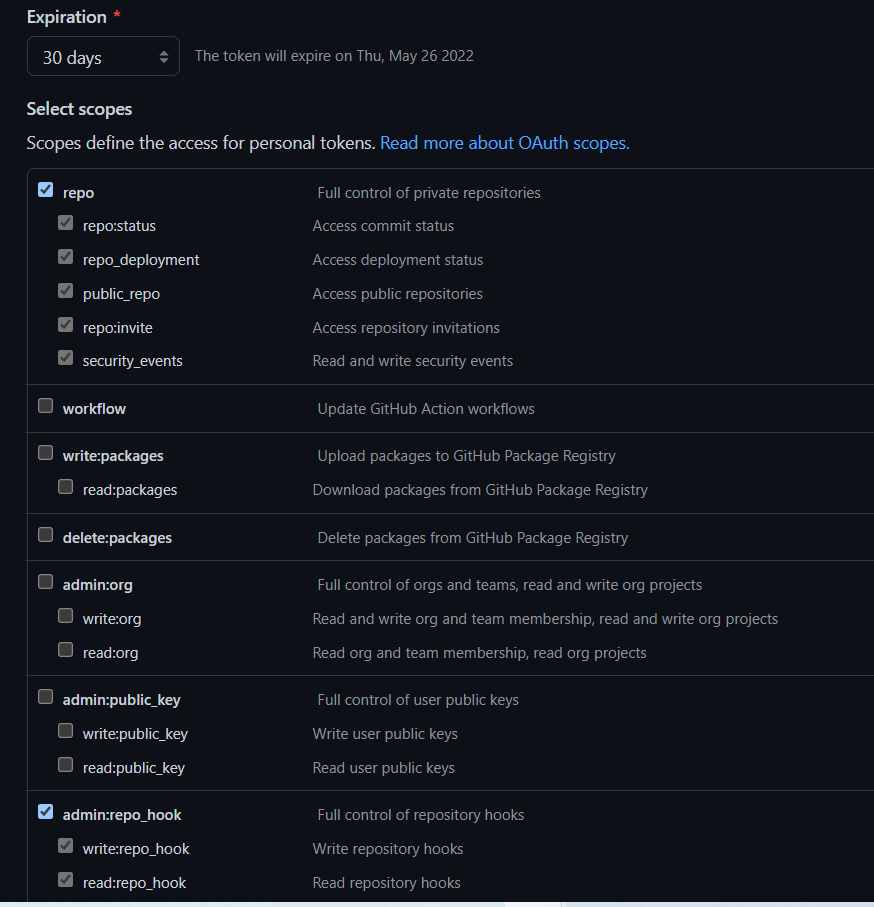Click 'Access deployment status' description
The width and height of the screenshot is (874, 907).
click(397, 260)
